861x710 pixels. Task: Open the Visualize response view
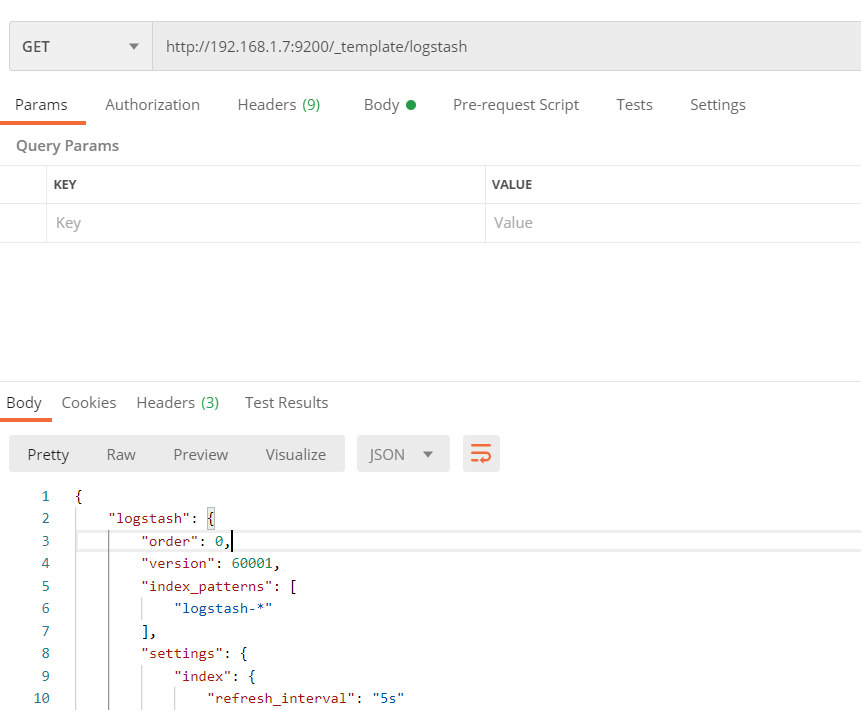coord(295,453)
